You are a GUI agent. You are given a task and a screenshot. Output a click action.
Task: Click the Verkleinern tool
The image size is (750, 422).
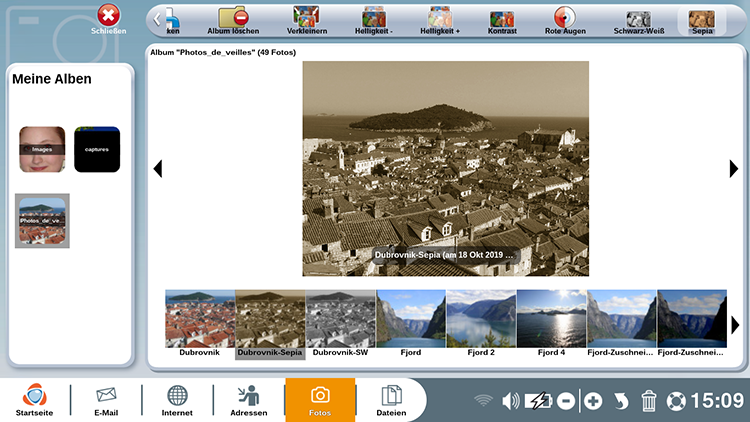click(307, 22)
